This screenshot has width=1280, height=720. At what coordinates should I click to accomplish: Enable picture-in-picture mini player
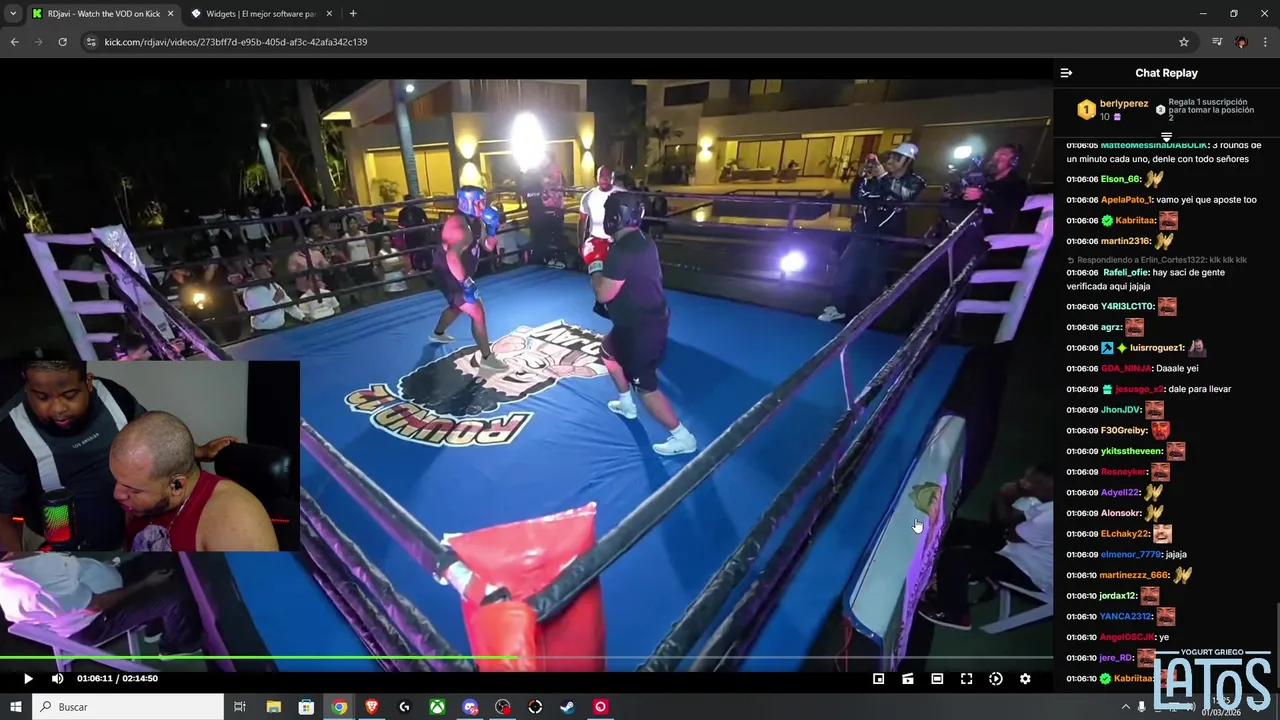pyautogui.click(x=878, y=679)
